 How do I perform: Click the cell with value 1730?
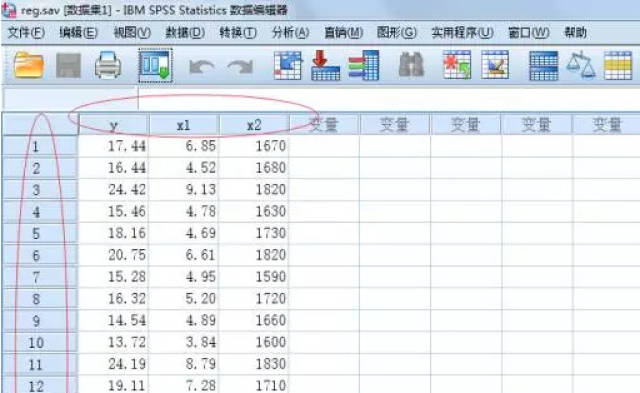coord(254,233)
